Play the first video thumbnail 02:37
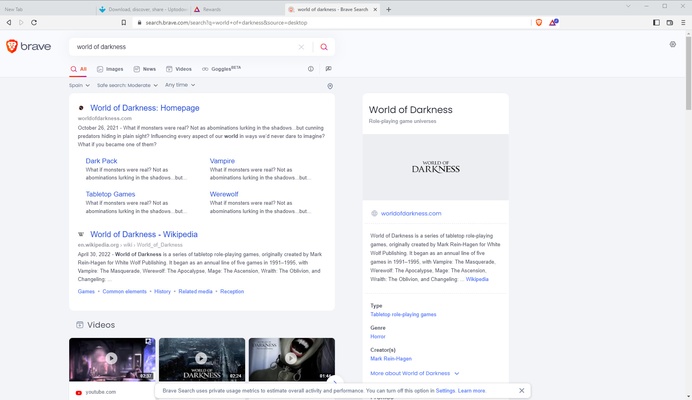The image size is (692, 400). [x=112, y=359]
